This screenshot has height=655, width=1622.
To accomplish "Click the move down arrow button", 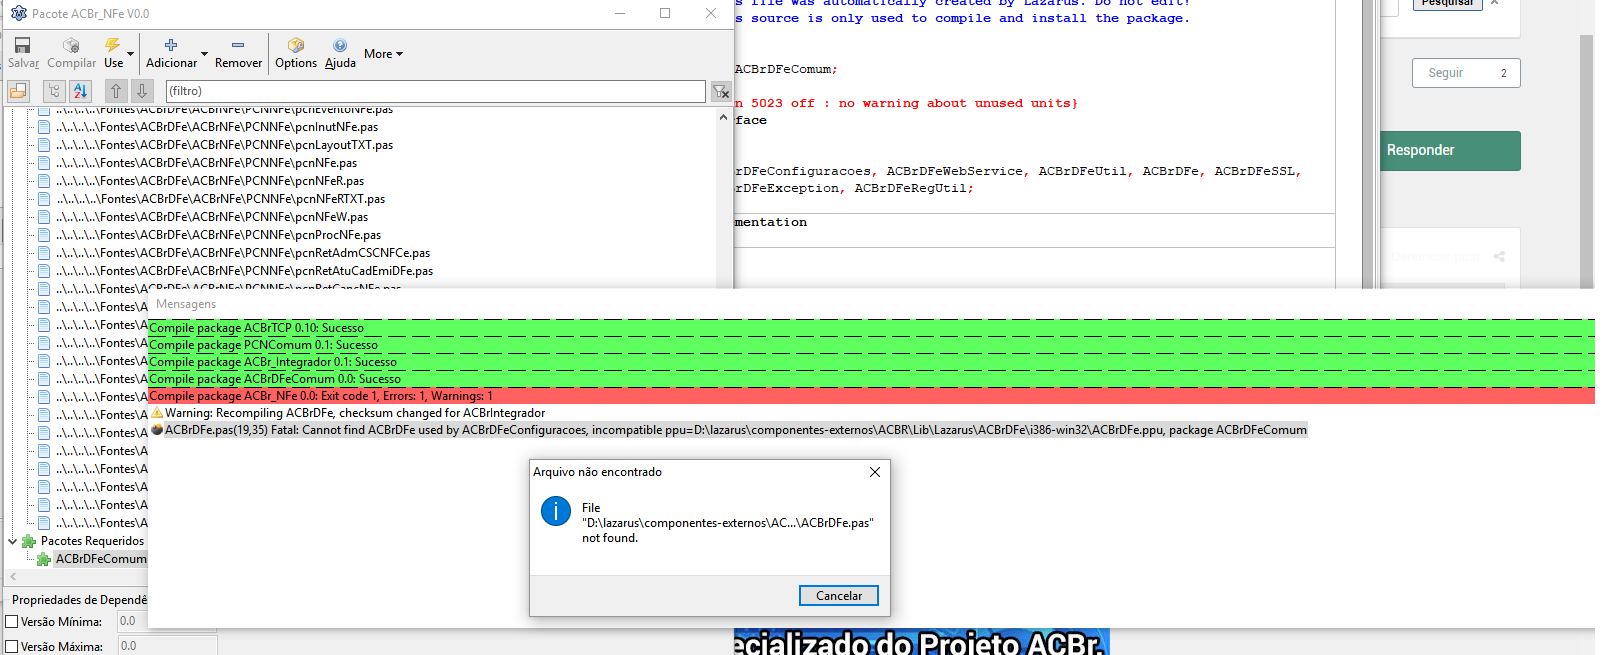I will click(142, 91).
